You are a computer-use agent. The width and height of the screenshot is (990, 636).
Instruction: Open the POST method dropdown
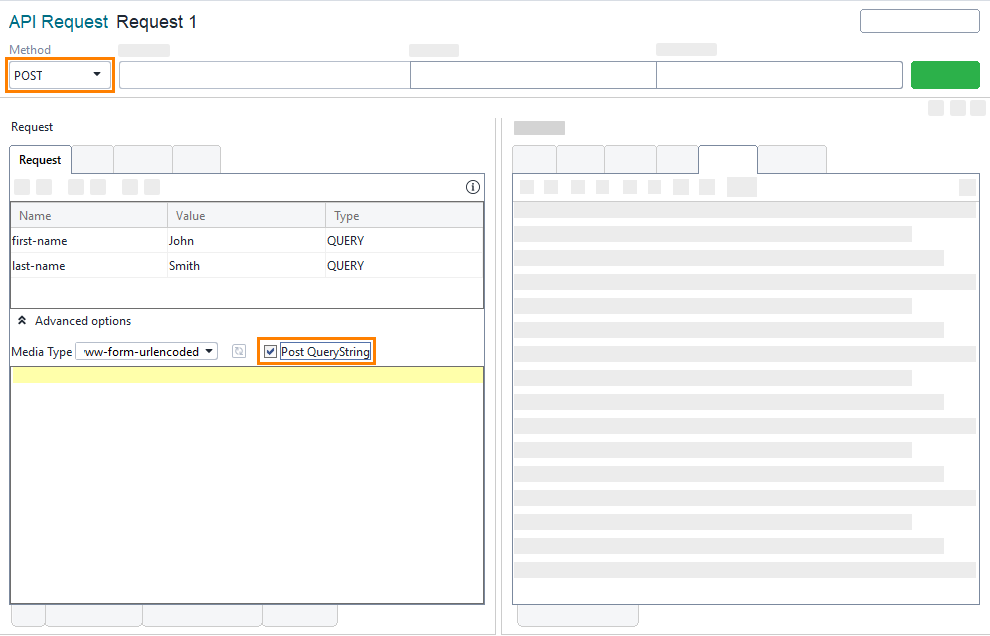point(59,75)
